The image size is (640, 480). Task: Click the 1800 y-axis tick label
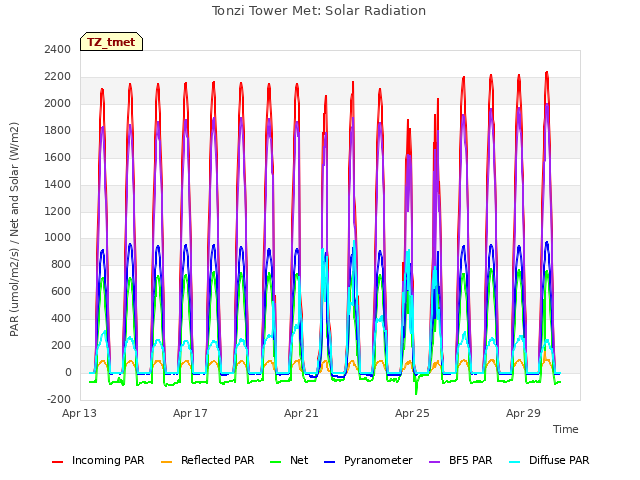coord(58,130)
